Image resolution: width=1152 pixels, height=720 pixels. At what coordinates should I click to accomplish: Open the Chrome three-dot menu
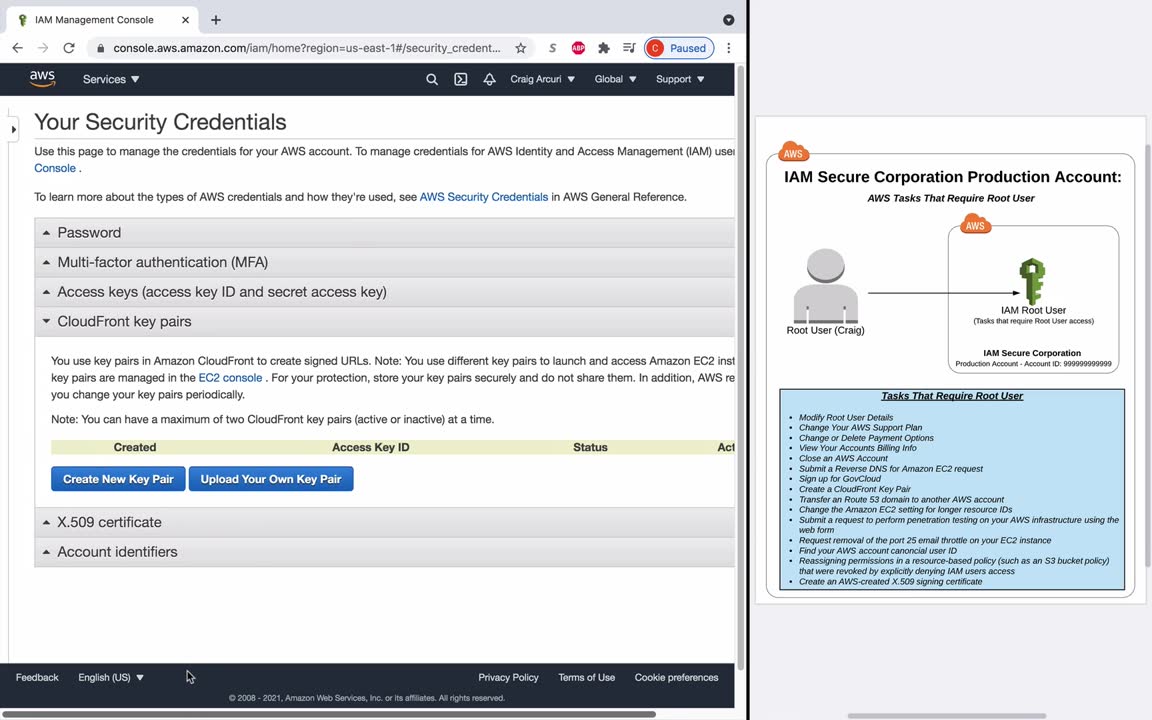[729, 48]
